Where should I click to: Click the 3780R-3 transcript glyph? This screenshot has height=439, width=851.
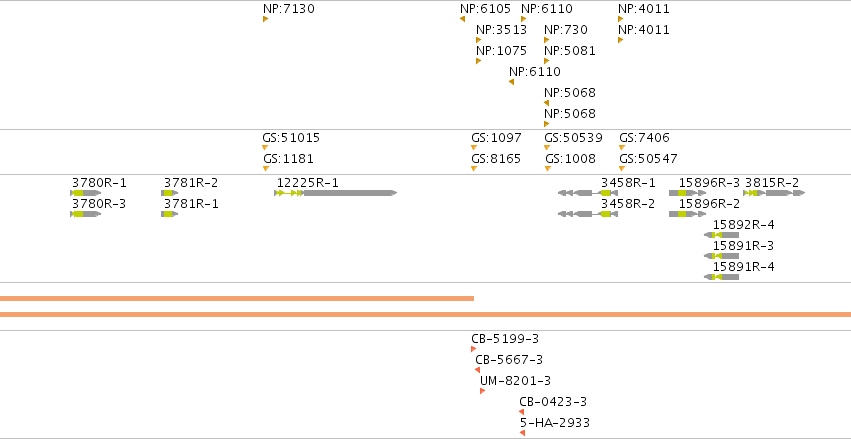pos(86,214)
